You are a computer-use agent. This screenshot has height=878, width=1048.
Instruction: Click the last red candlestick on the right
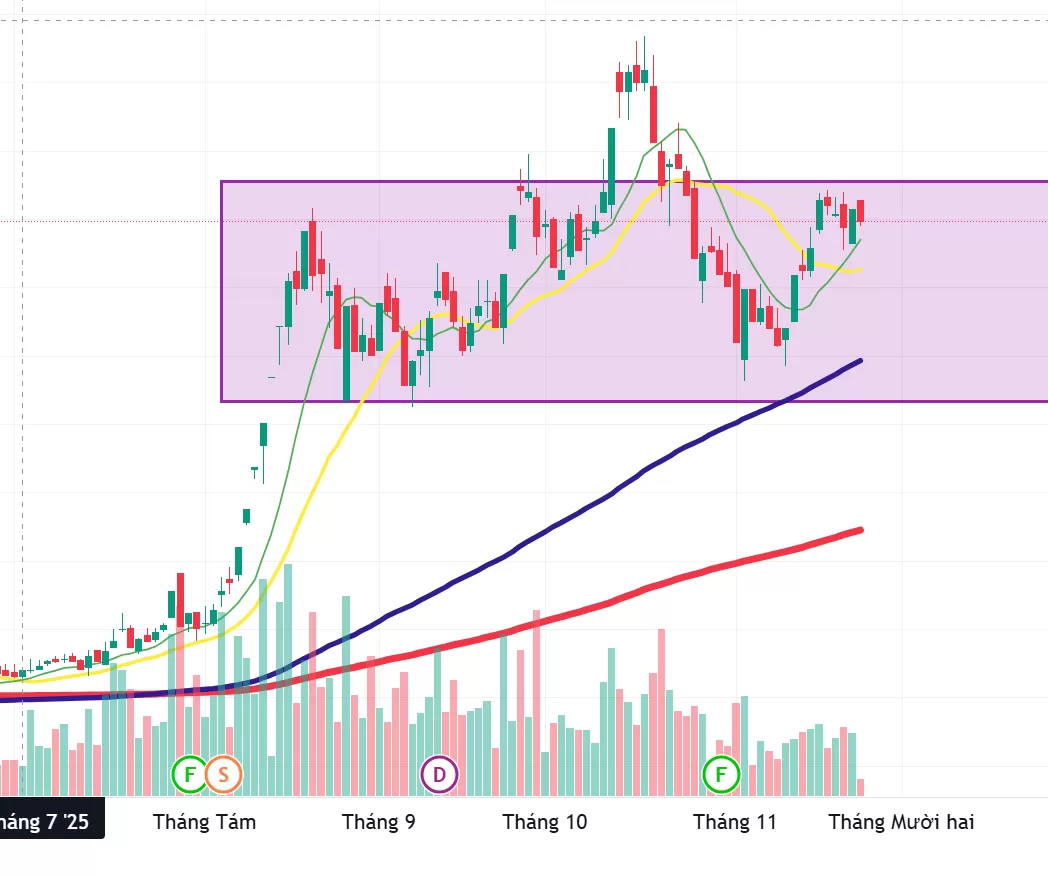(x=860, y=211)
